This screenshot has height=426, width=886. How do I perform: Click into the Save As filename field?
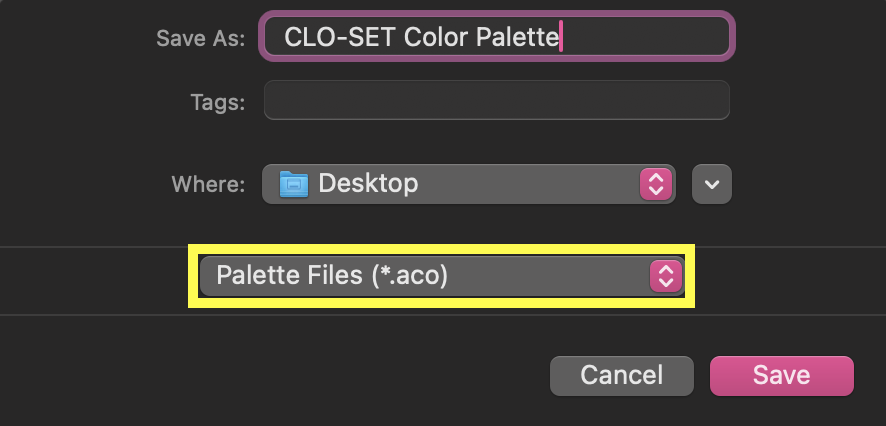tap(497, 37)
